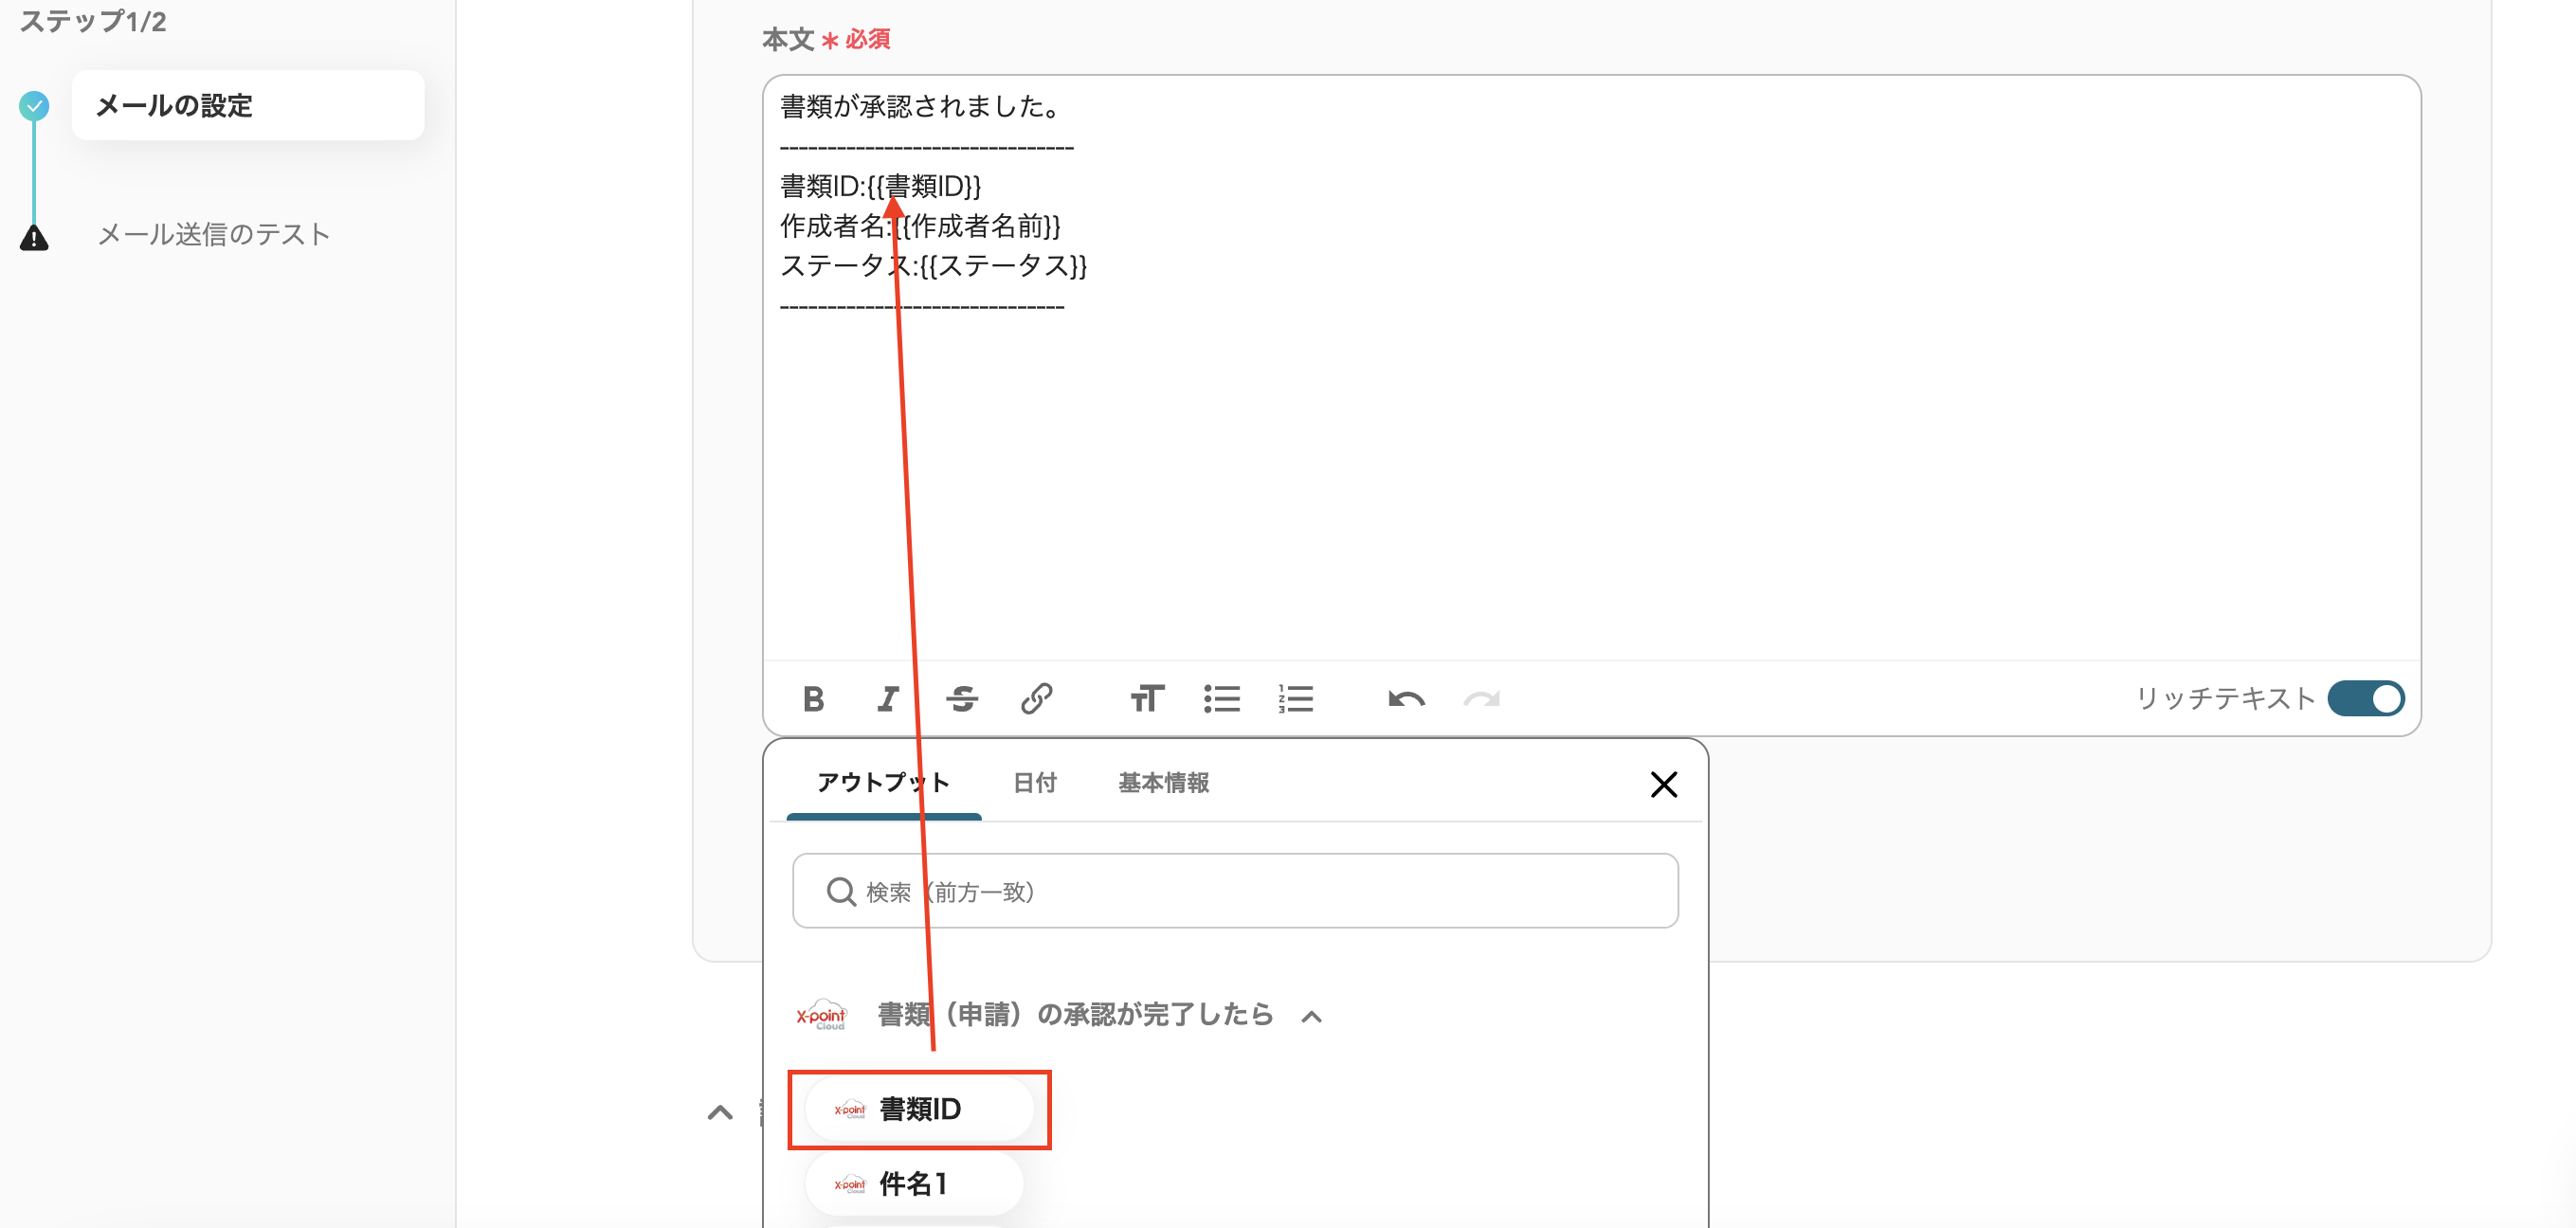Open the 基本情報 tab
2576x1228 pixels.
pos(1163,782)
